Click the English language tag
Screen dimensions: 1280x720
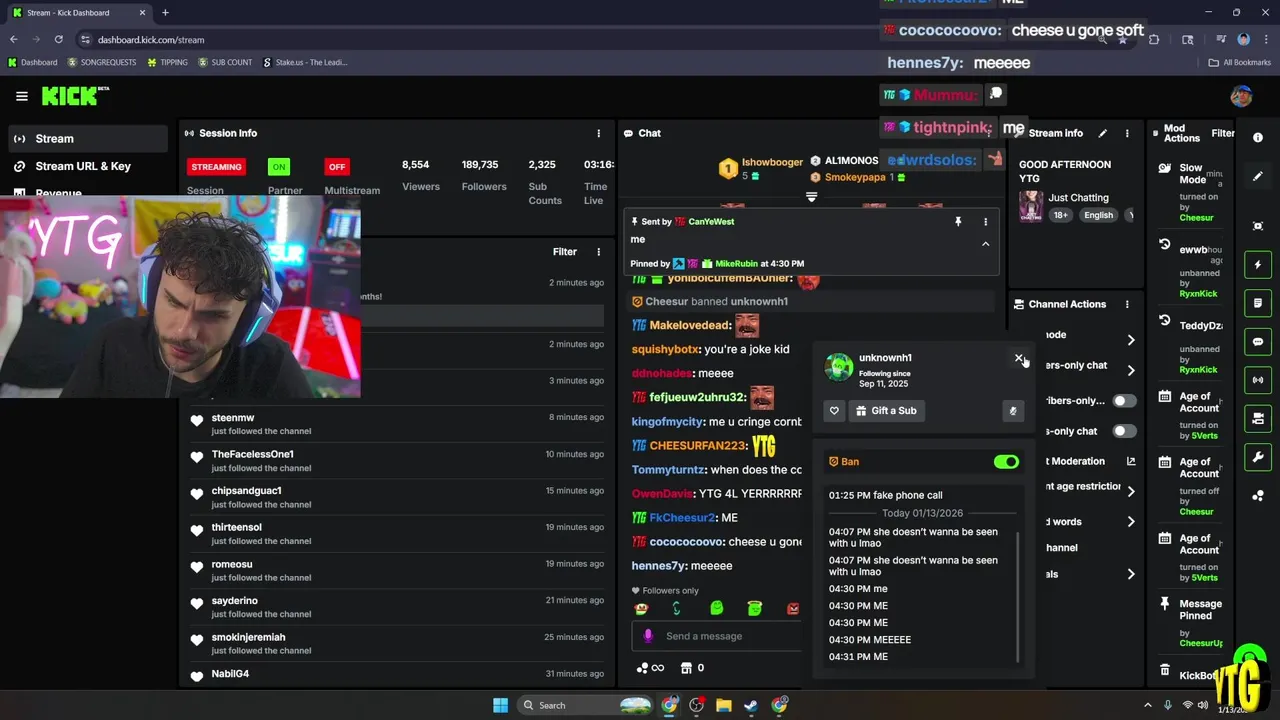pyautogui.click(x=1098, y=215)
